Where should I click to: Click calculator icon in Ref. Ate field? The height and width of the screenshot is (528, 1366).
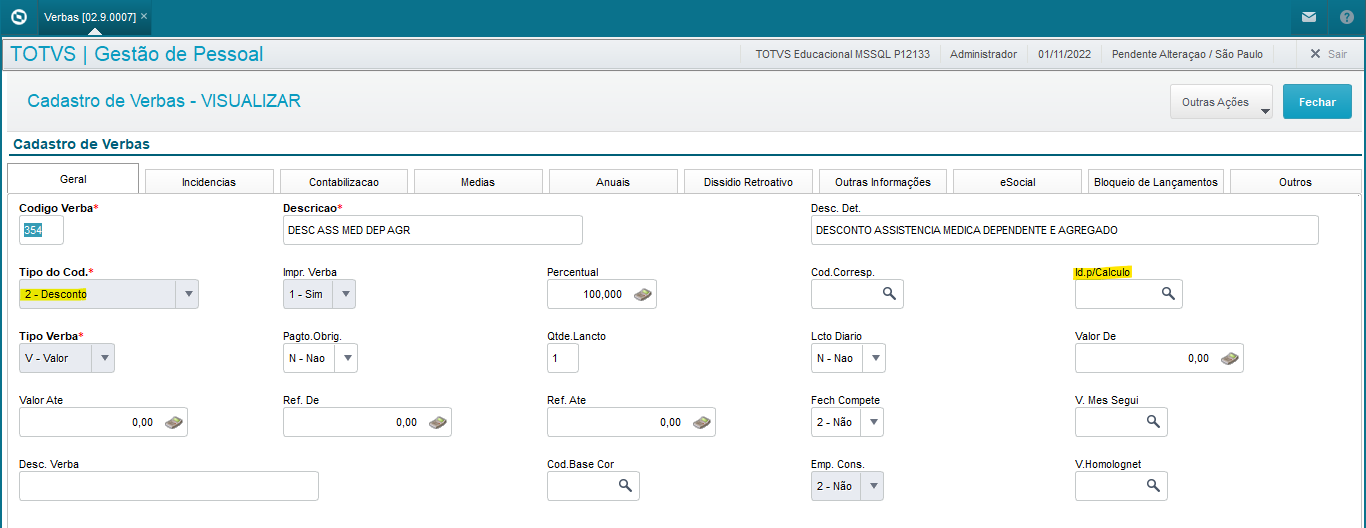click(701, 422)
